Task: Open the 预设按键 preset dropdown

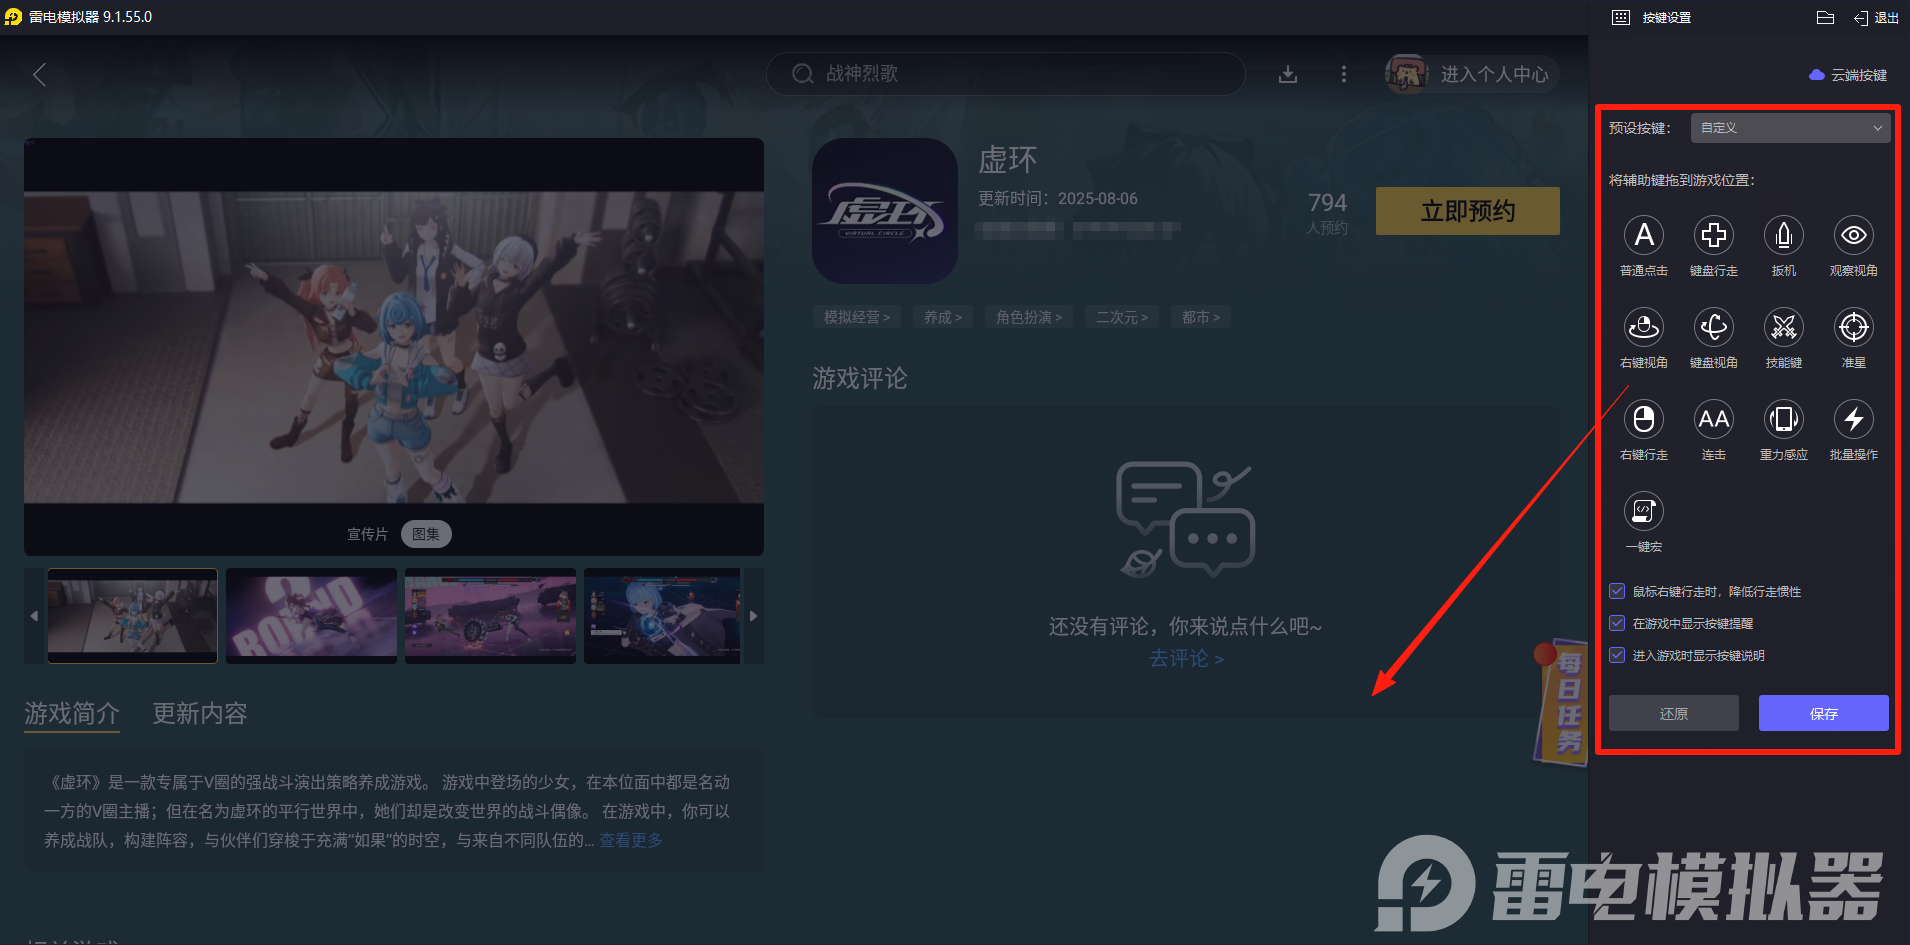Action: click(1789, 128)
